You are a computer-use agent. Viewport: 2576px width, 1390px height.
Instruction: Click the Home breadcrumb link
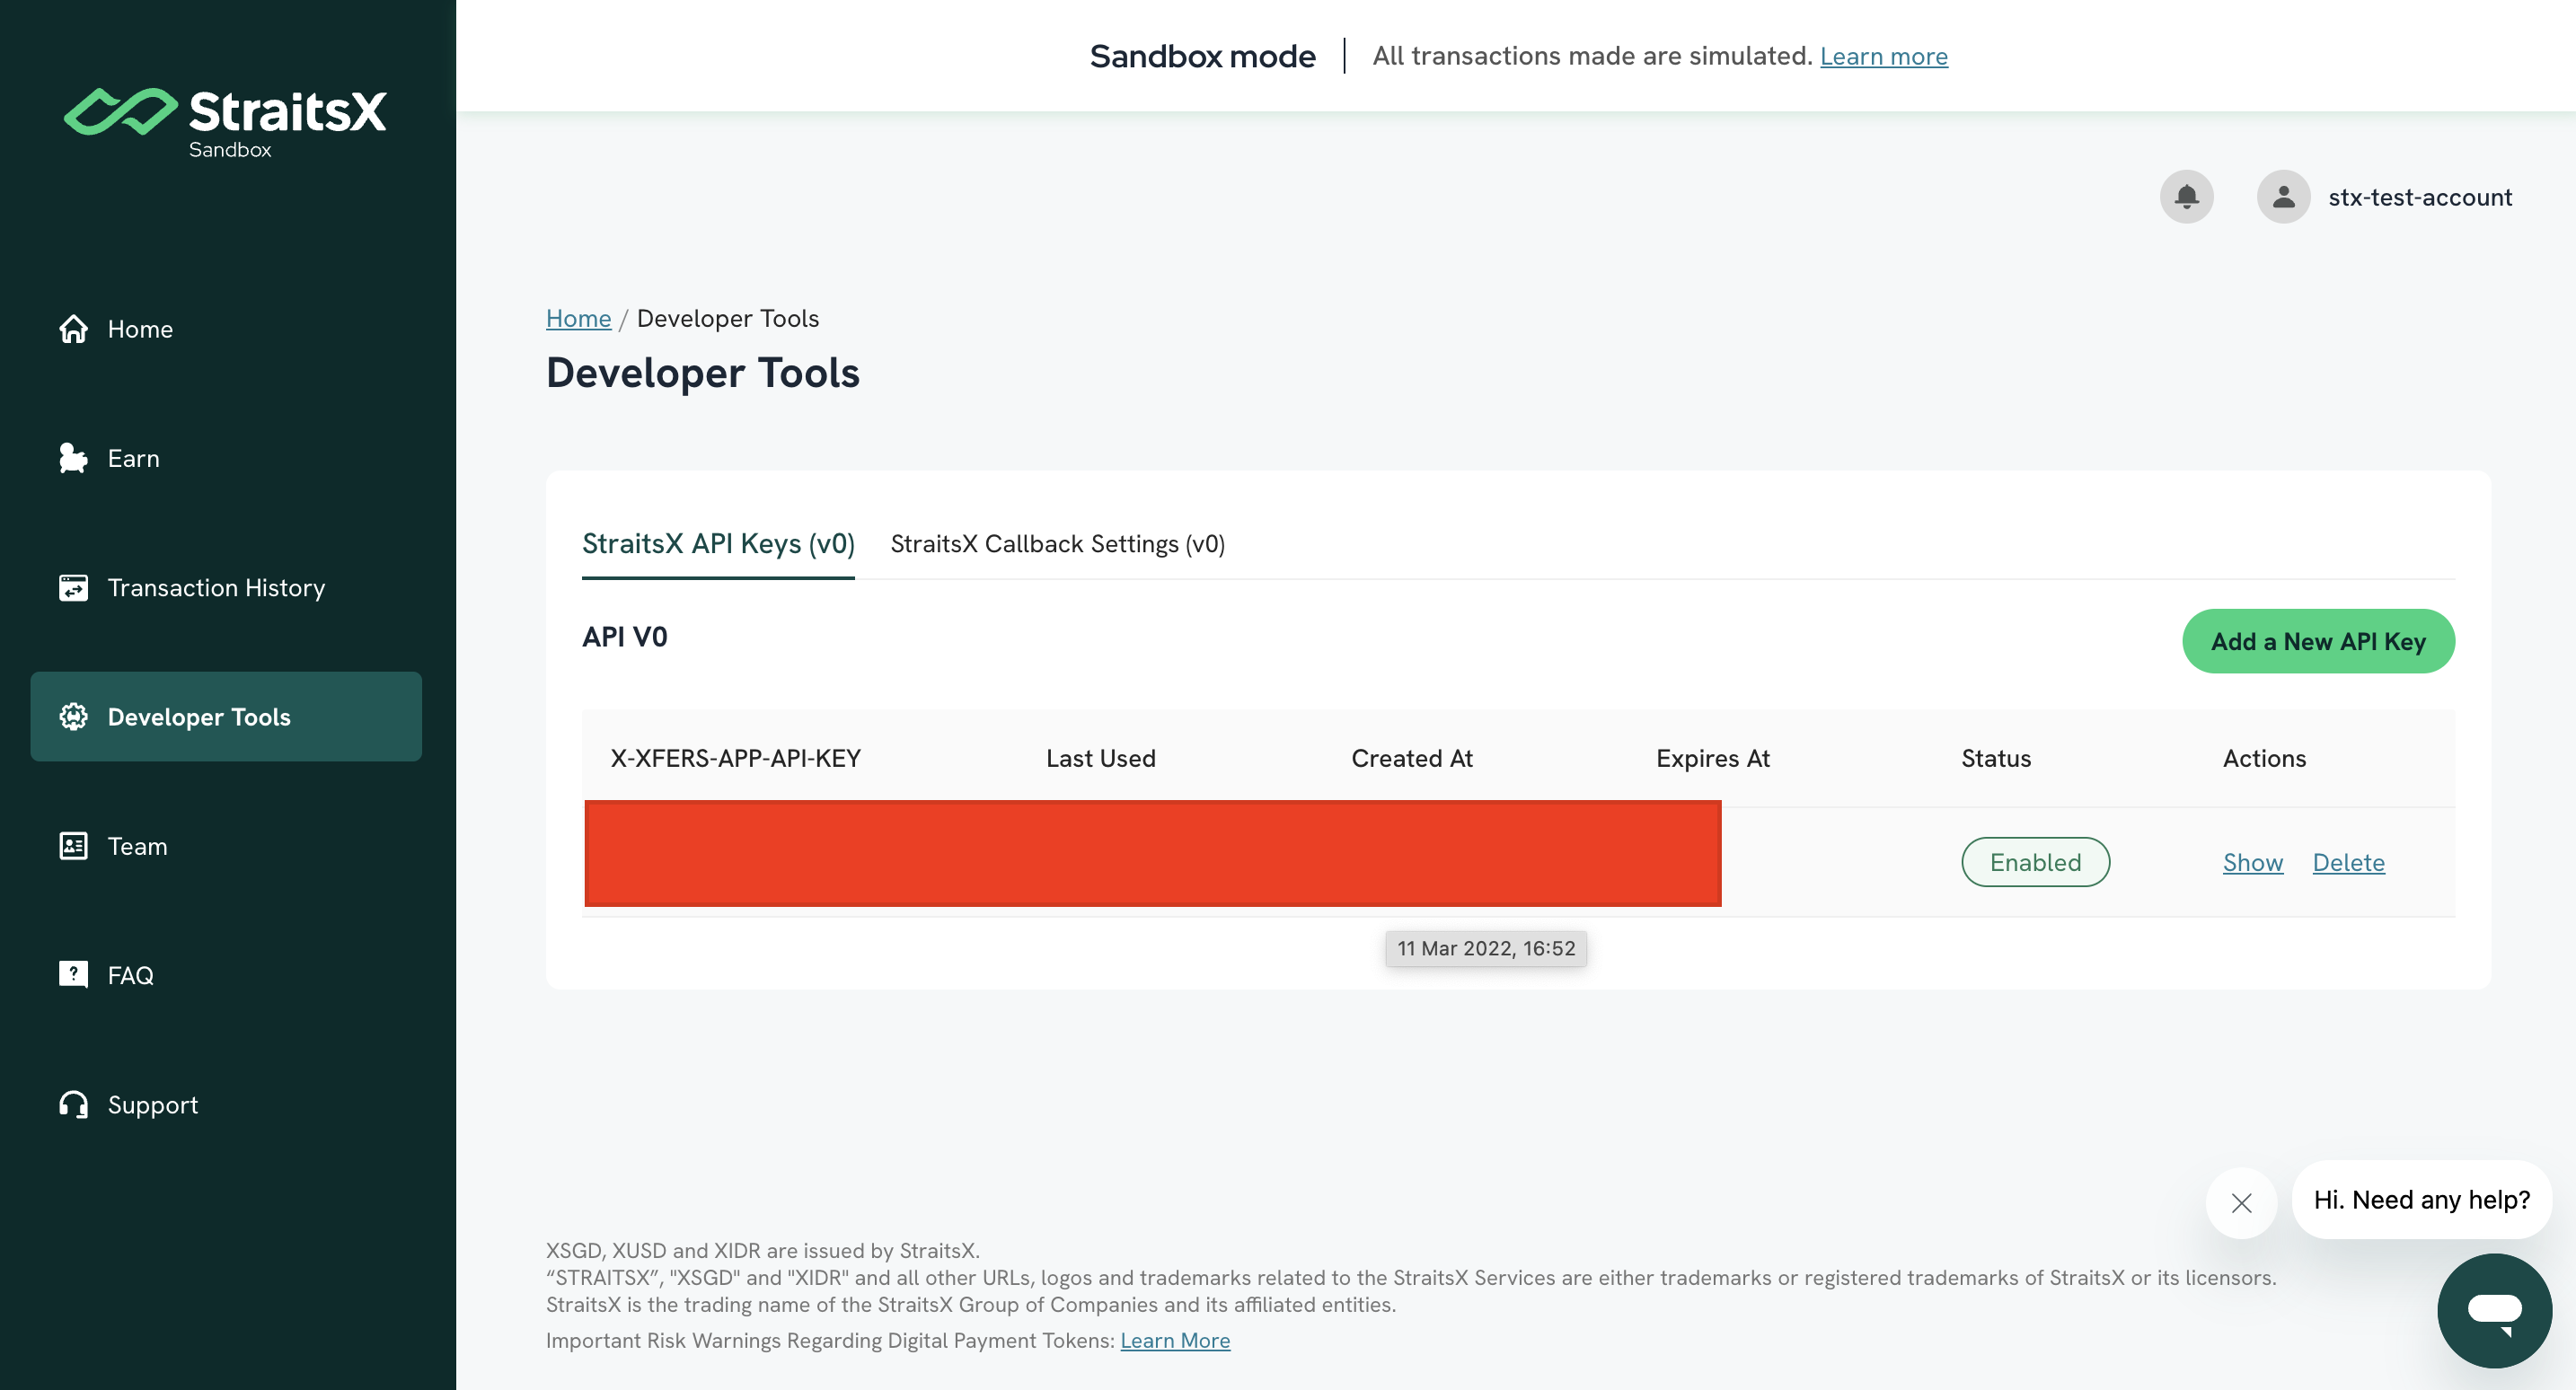click(578, 318)
